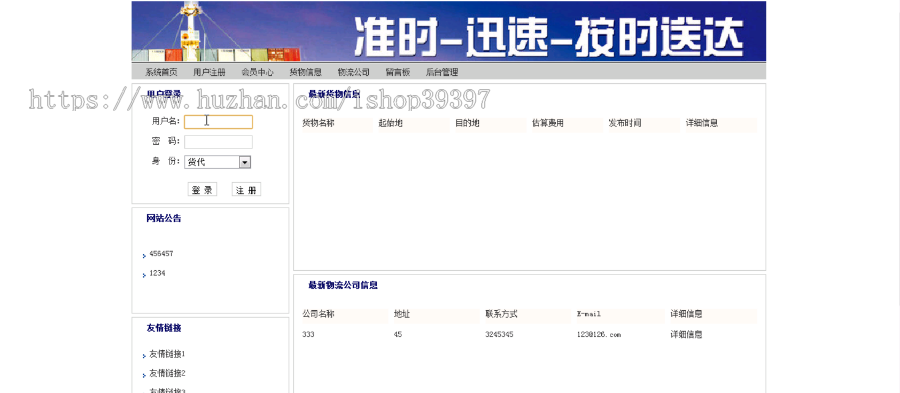
Task: Open 友情链接2 link
Action: coord(167,373)
